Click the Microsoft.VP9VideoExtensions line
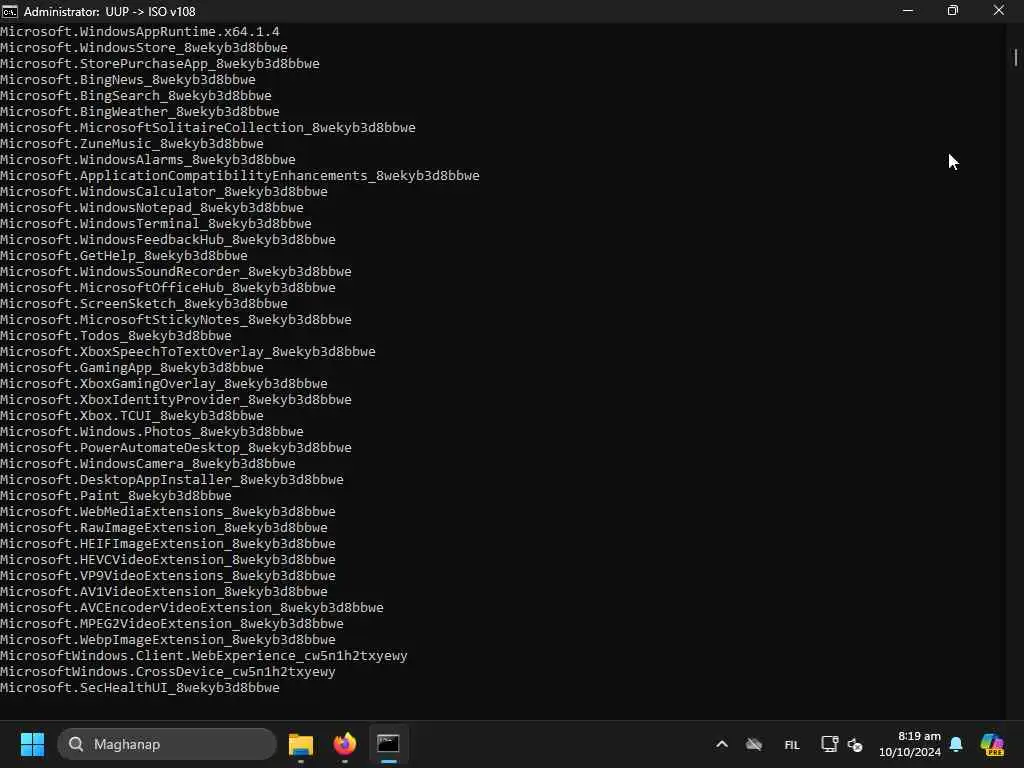Viewport: 1024px width, 768px height. [x=168, y=575]
